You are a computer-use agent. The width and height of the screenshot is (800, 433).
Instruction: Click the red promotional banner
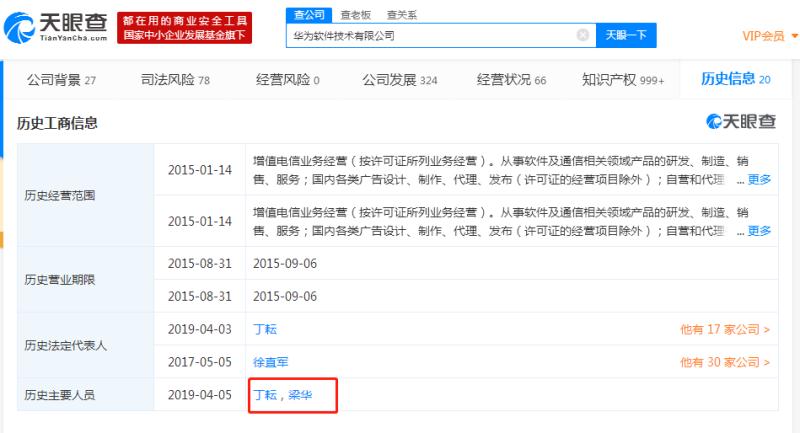pos(184,28)
